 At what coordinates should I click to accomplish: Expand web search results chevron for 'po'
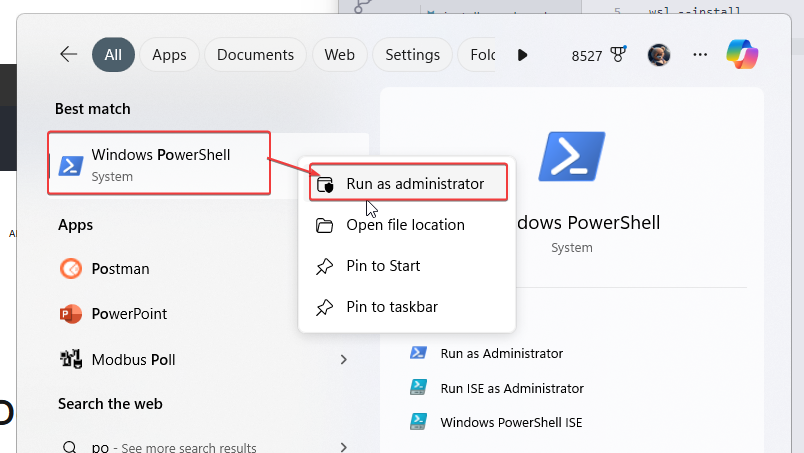pos(344,447)
